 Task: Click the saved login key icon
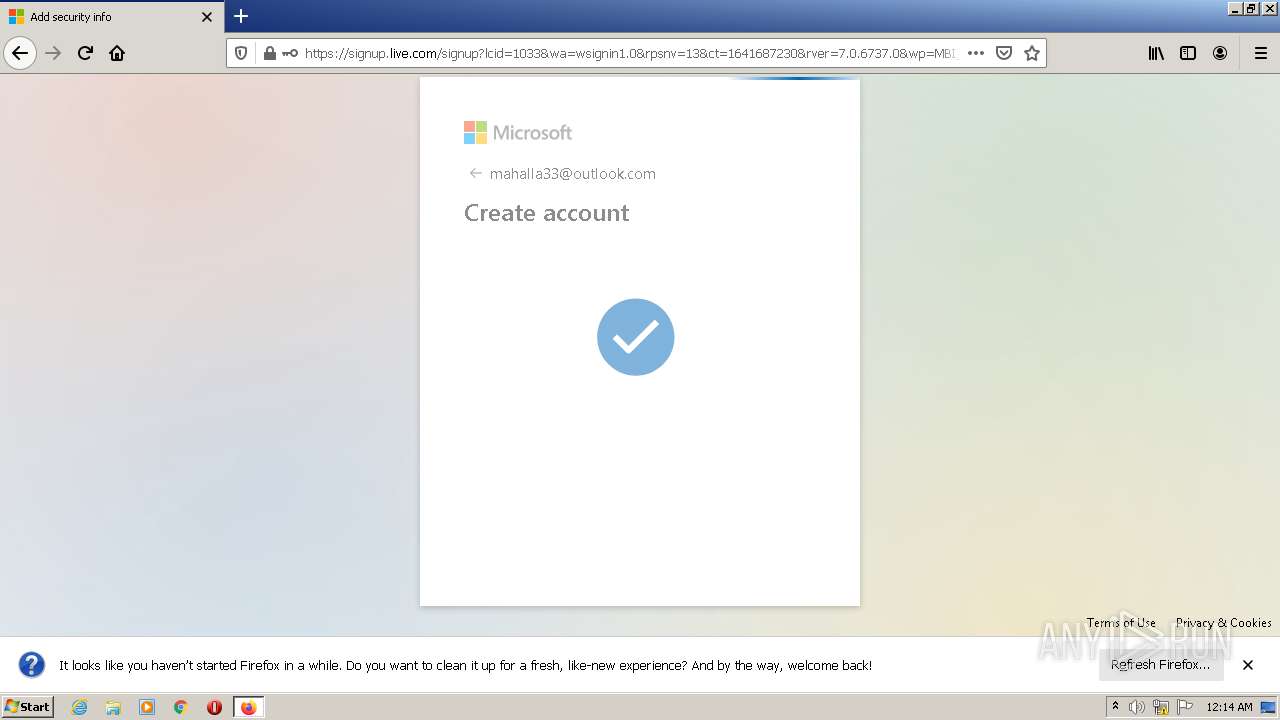(290, 53)
